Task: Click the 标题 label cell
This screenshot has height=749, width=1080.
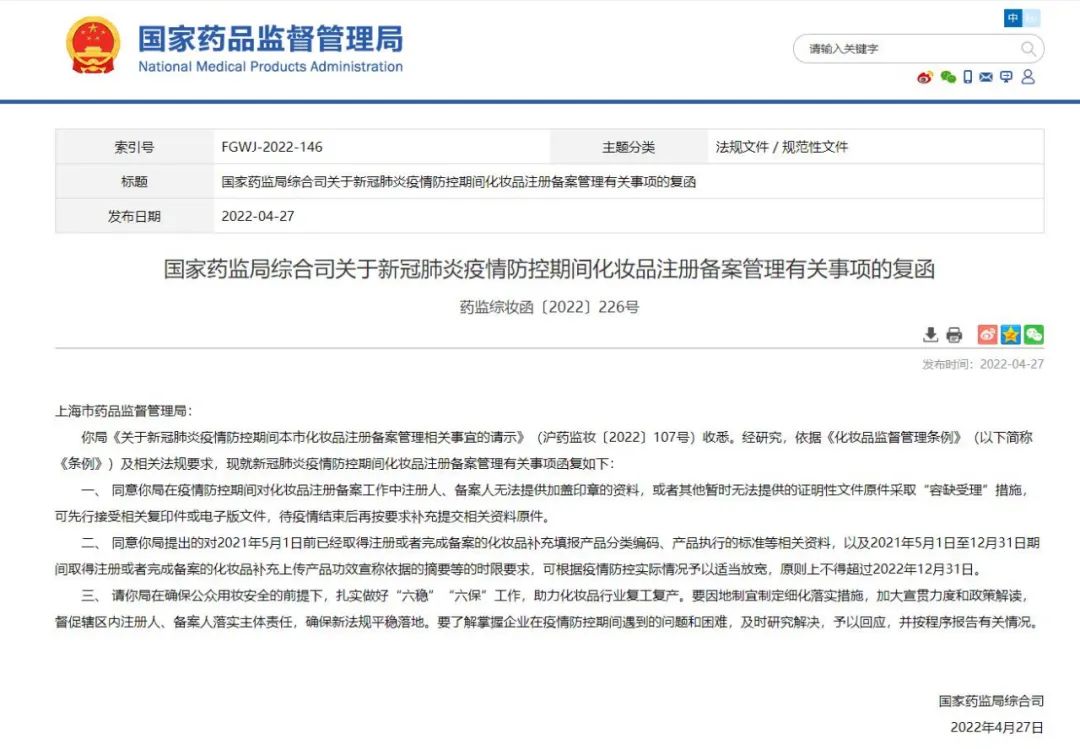Action: 134,182
